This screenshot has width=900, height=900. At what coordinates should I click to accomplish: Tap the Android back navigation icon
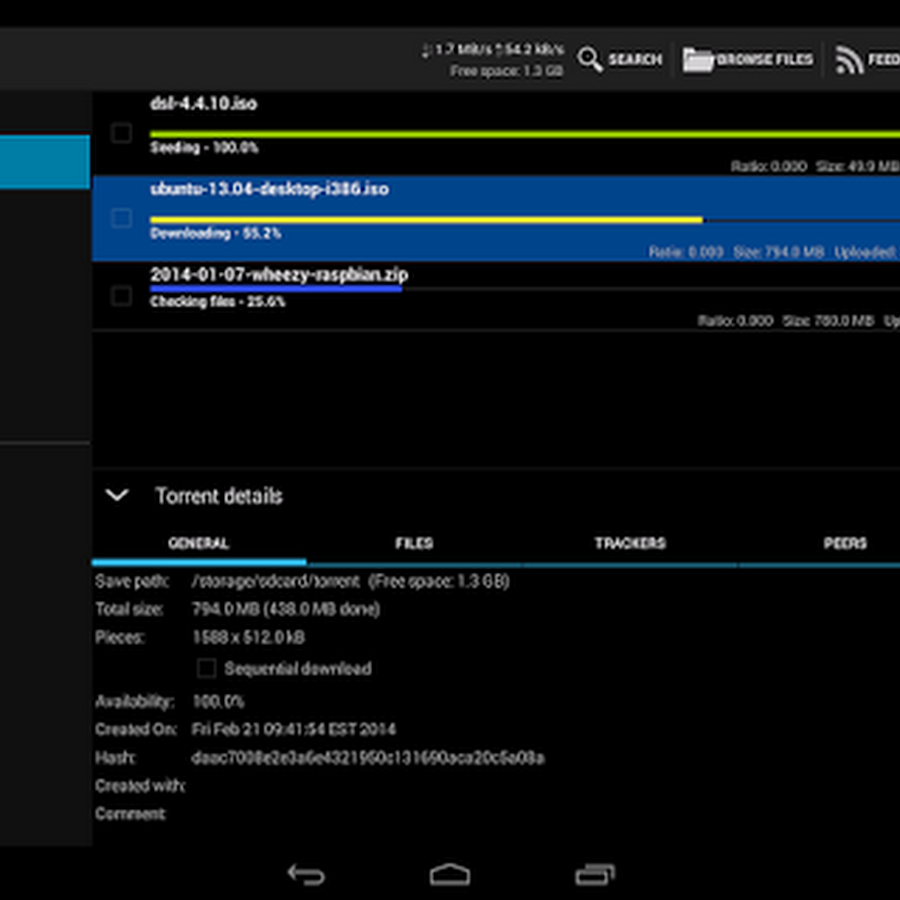pyautogui.click(x=306, y=874)
